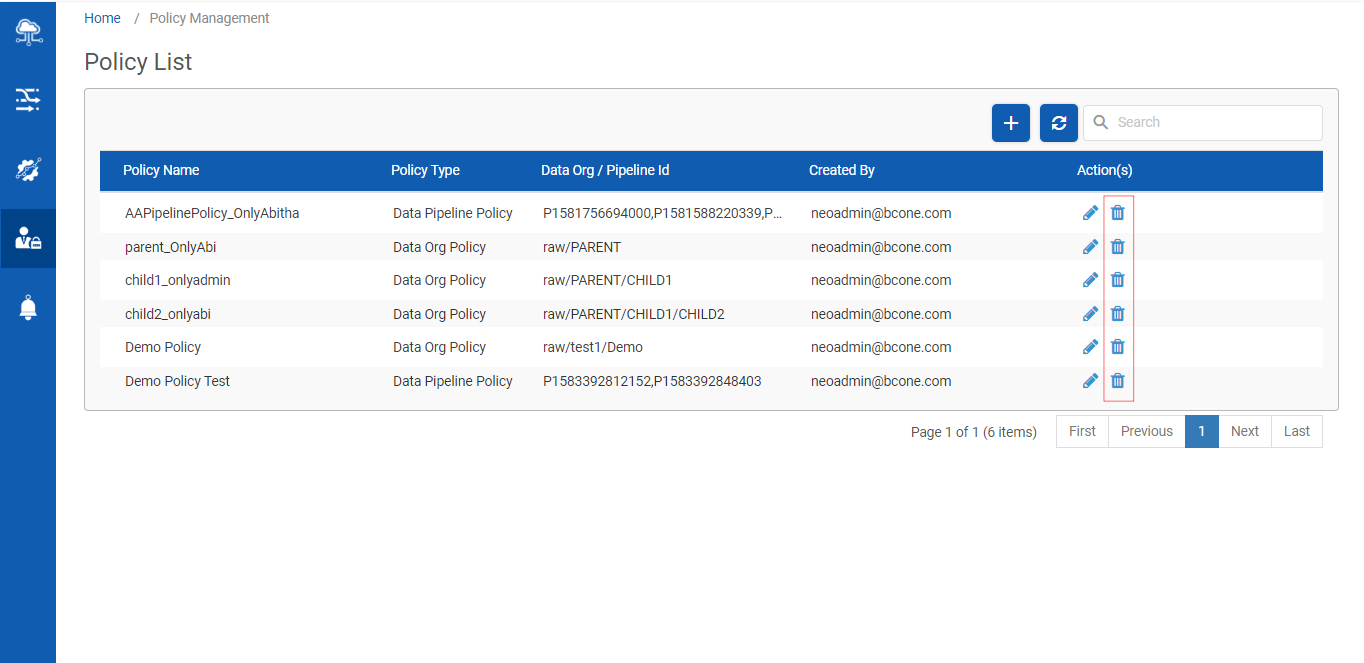The image size is (1364, 663).
Task: Click the pencil icon for Demo Policy
Action: click(1090, 347)
